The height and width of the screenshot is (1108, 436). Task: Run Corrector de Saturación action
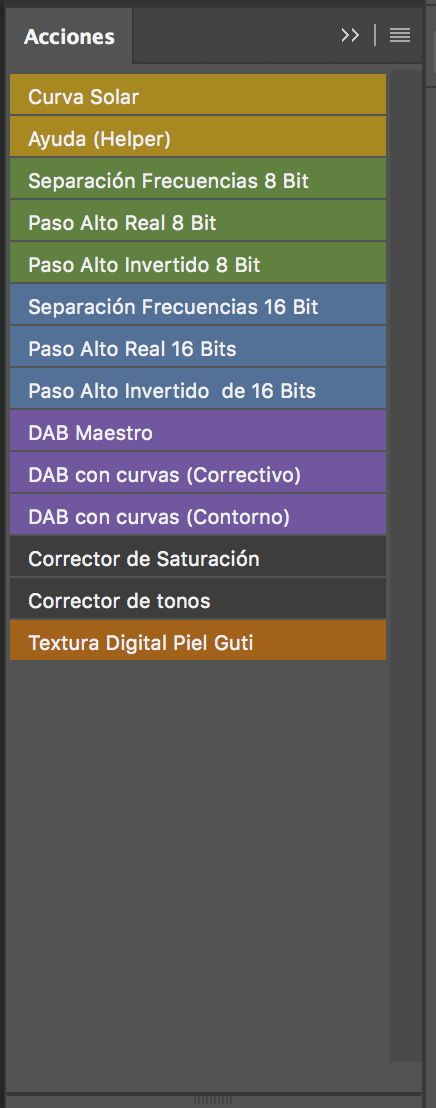pos(198,557)
